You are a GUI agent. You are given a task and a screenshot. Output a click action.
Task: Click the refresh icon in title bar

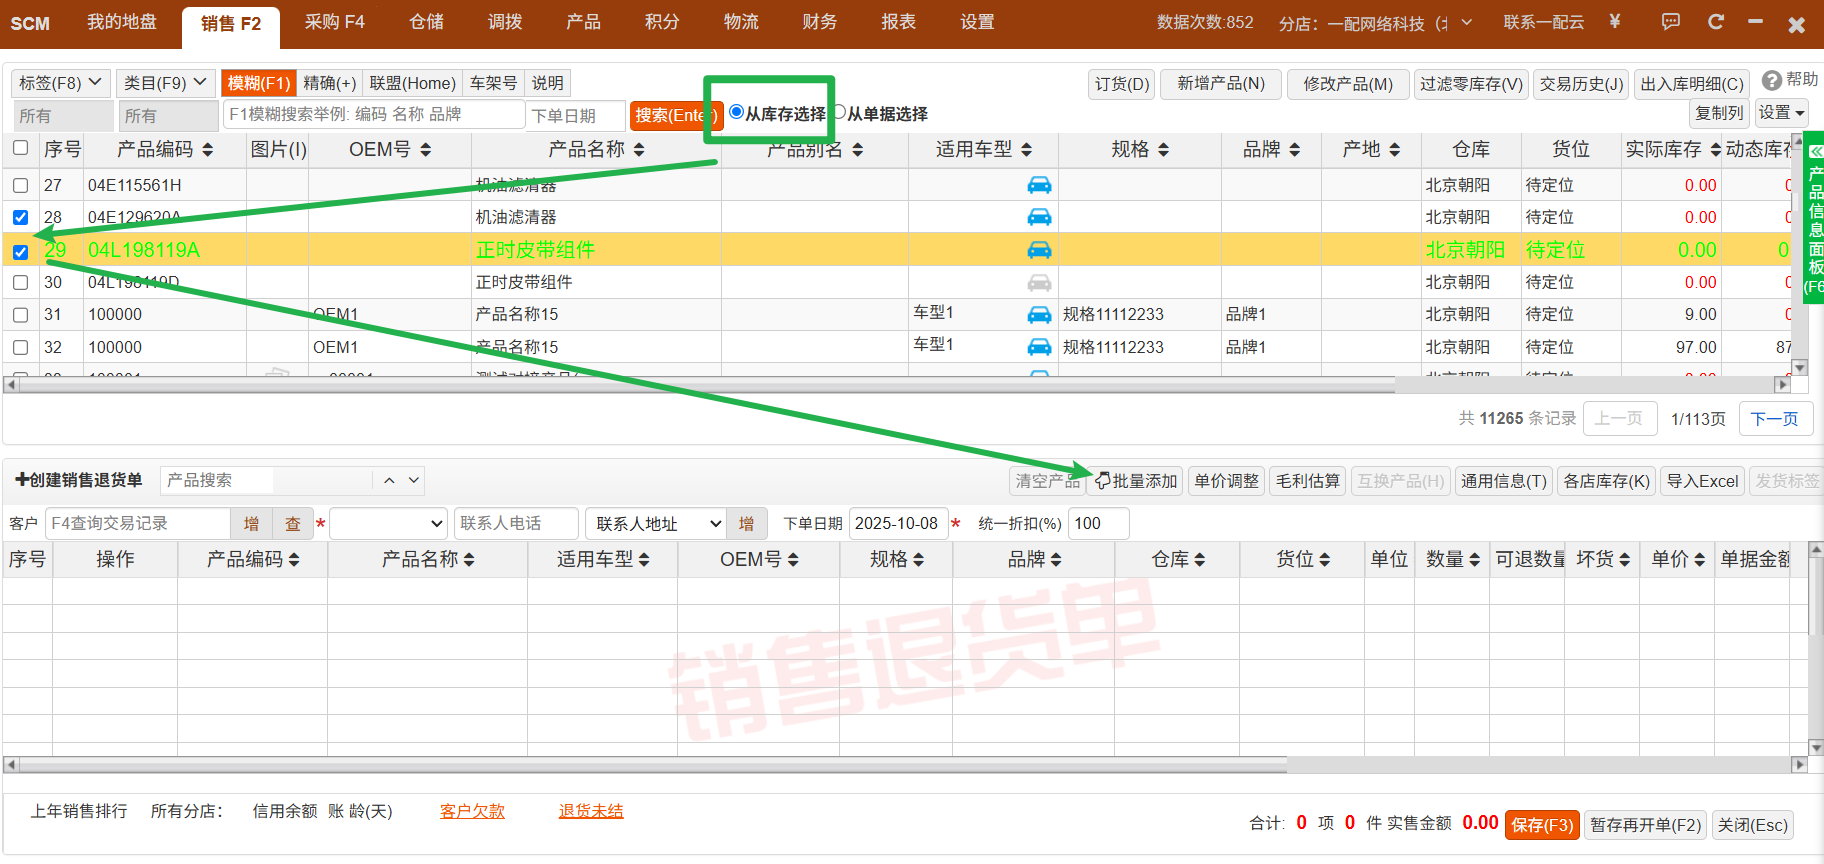point(1716,22)
